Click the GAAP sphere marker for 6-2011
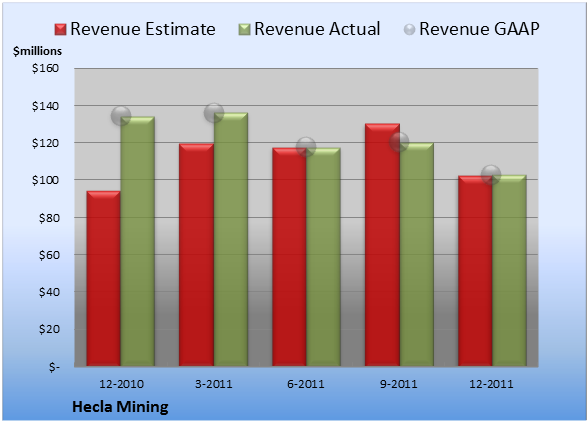The width and height of the screenshot is (588, 422). coord(306,147)
